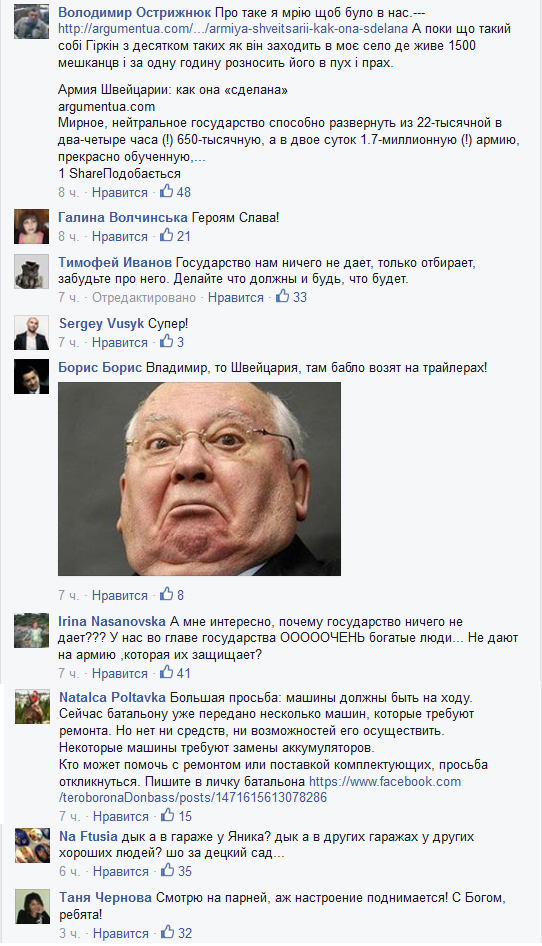
Task: Open the teroboronaDonbass Facebook post link
Action: pos(260,789)
